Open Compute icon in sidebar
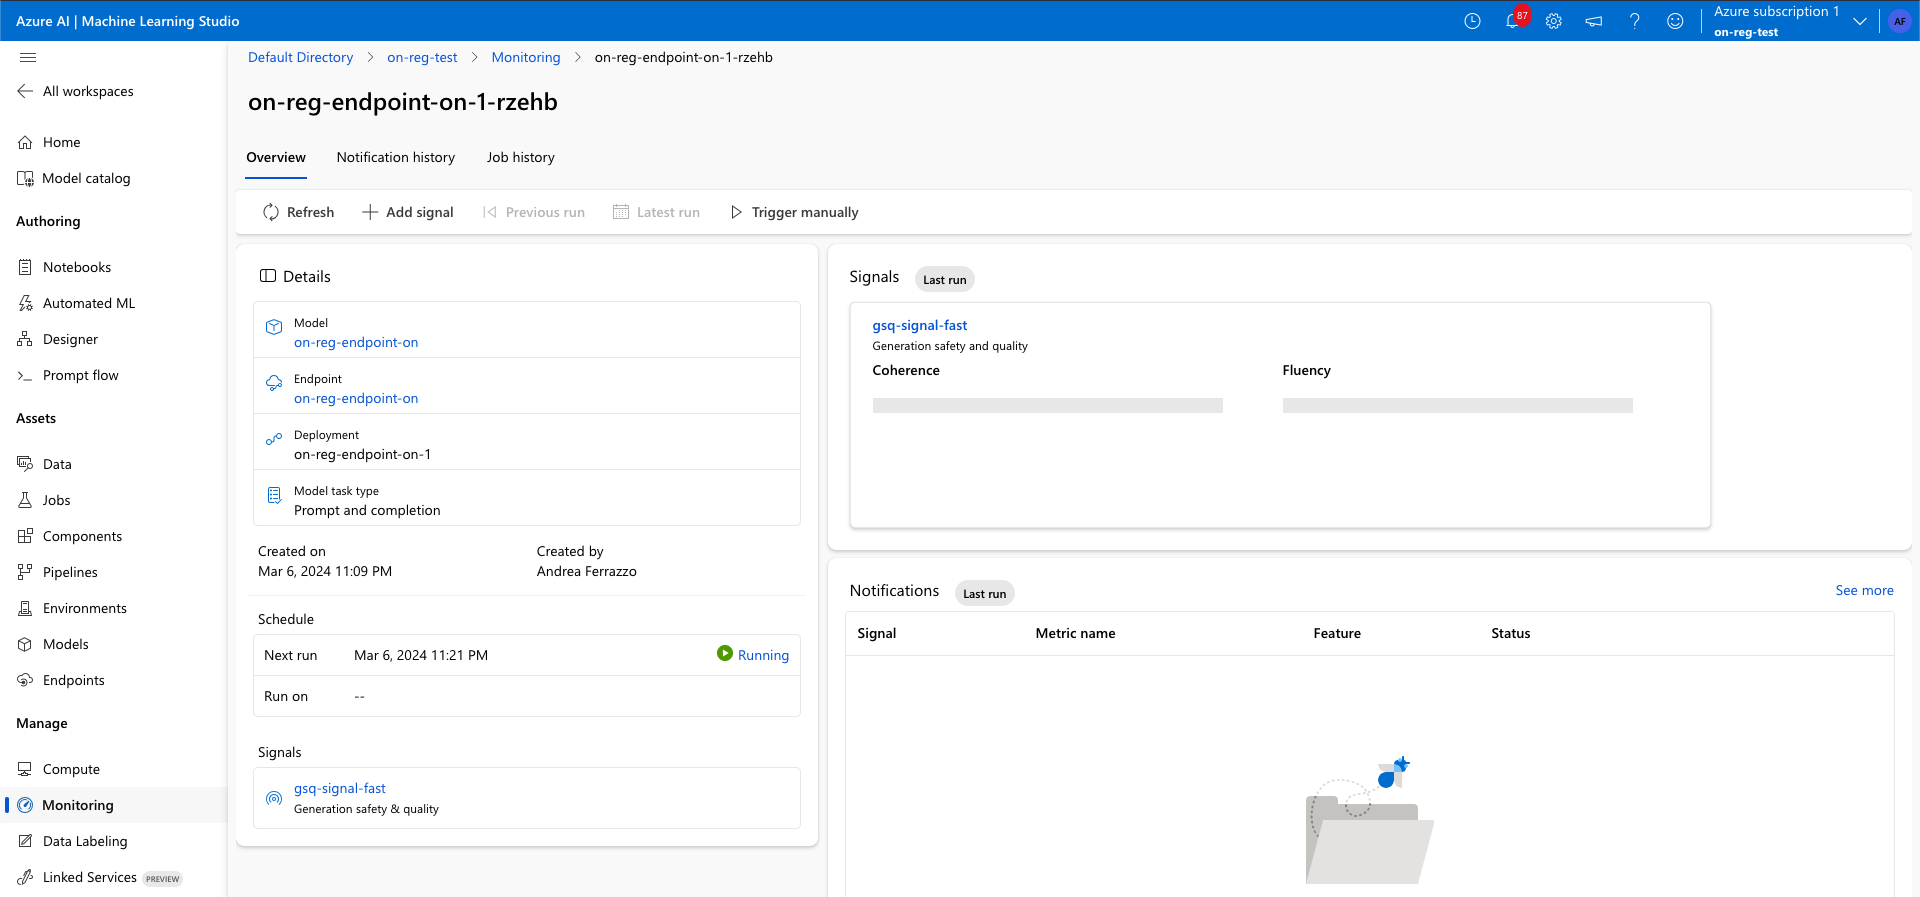 pos(25,769)
